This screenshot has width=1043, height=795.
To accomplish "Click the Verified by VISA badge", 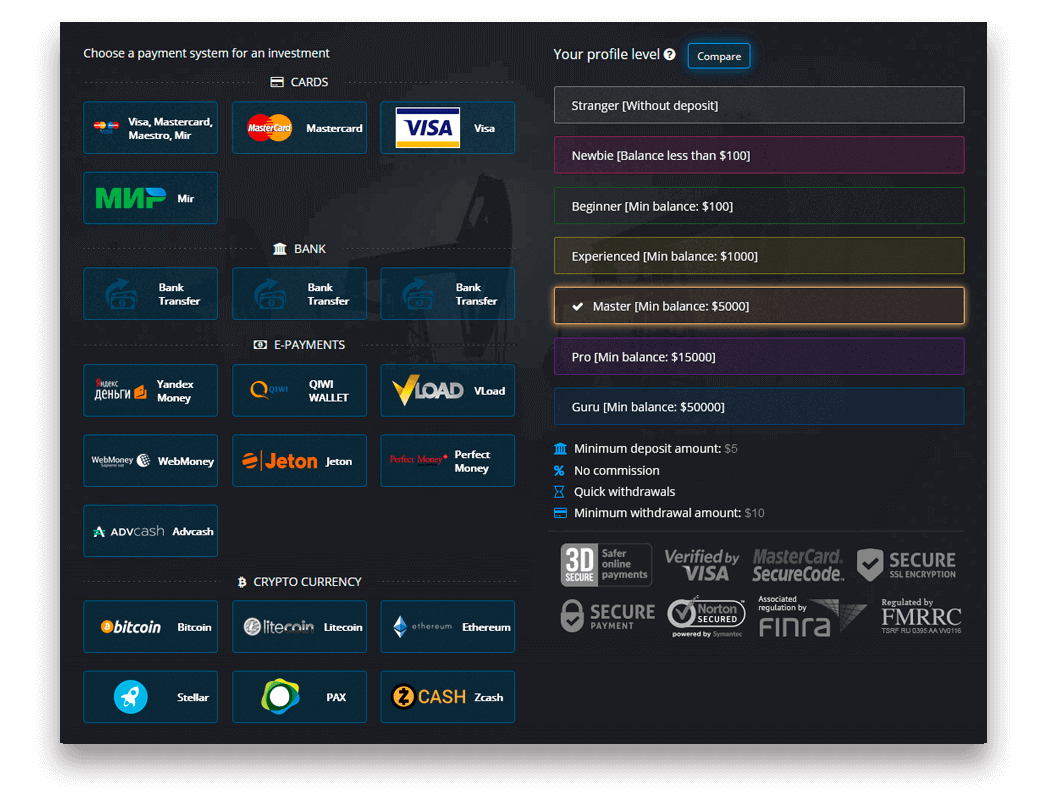I will (x=702, y=565).
